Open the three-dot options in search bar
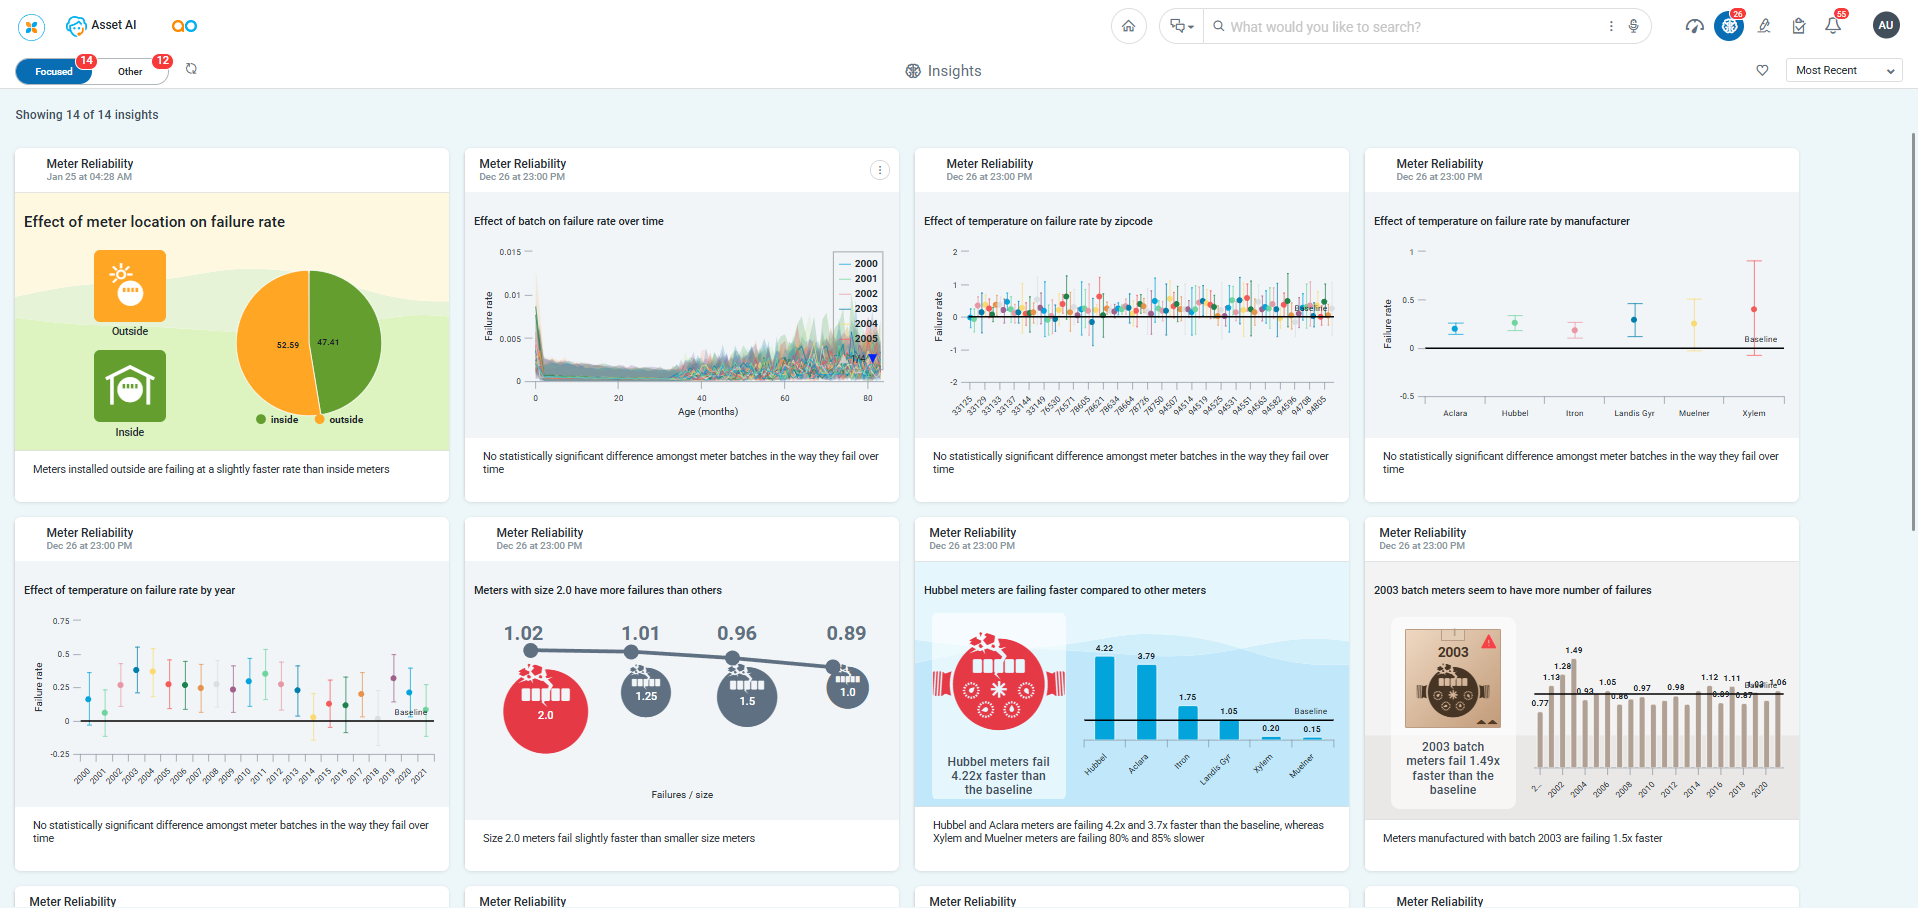Image resolution: width=1918 pixels, height=908 pixels. coord(1610,26)
